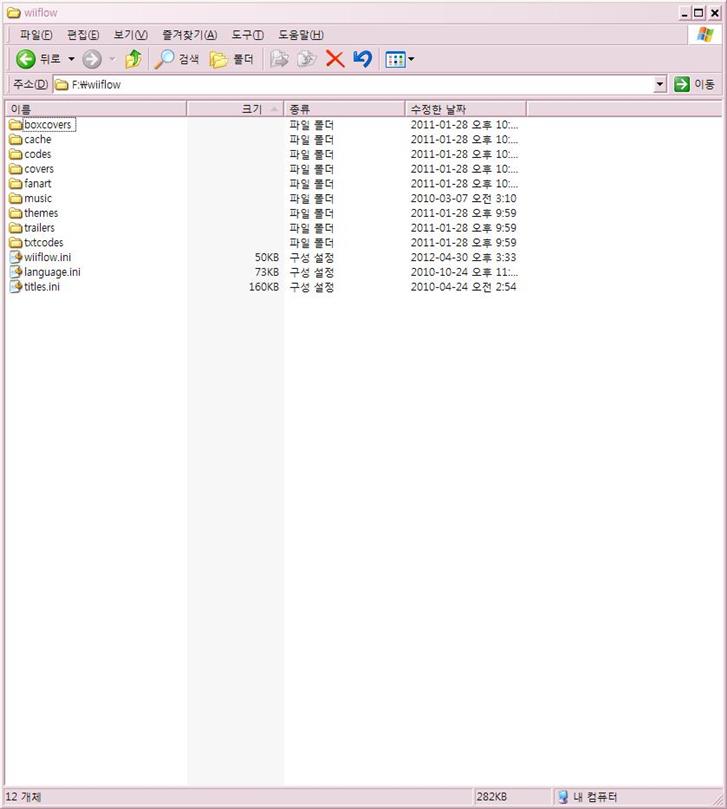
Task: Delete with the red X icon
Action: point(335,59)
